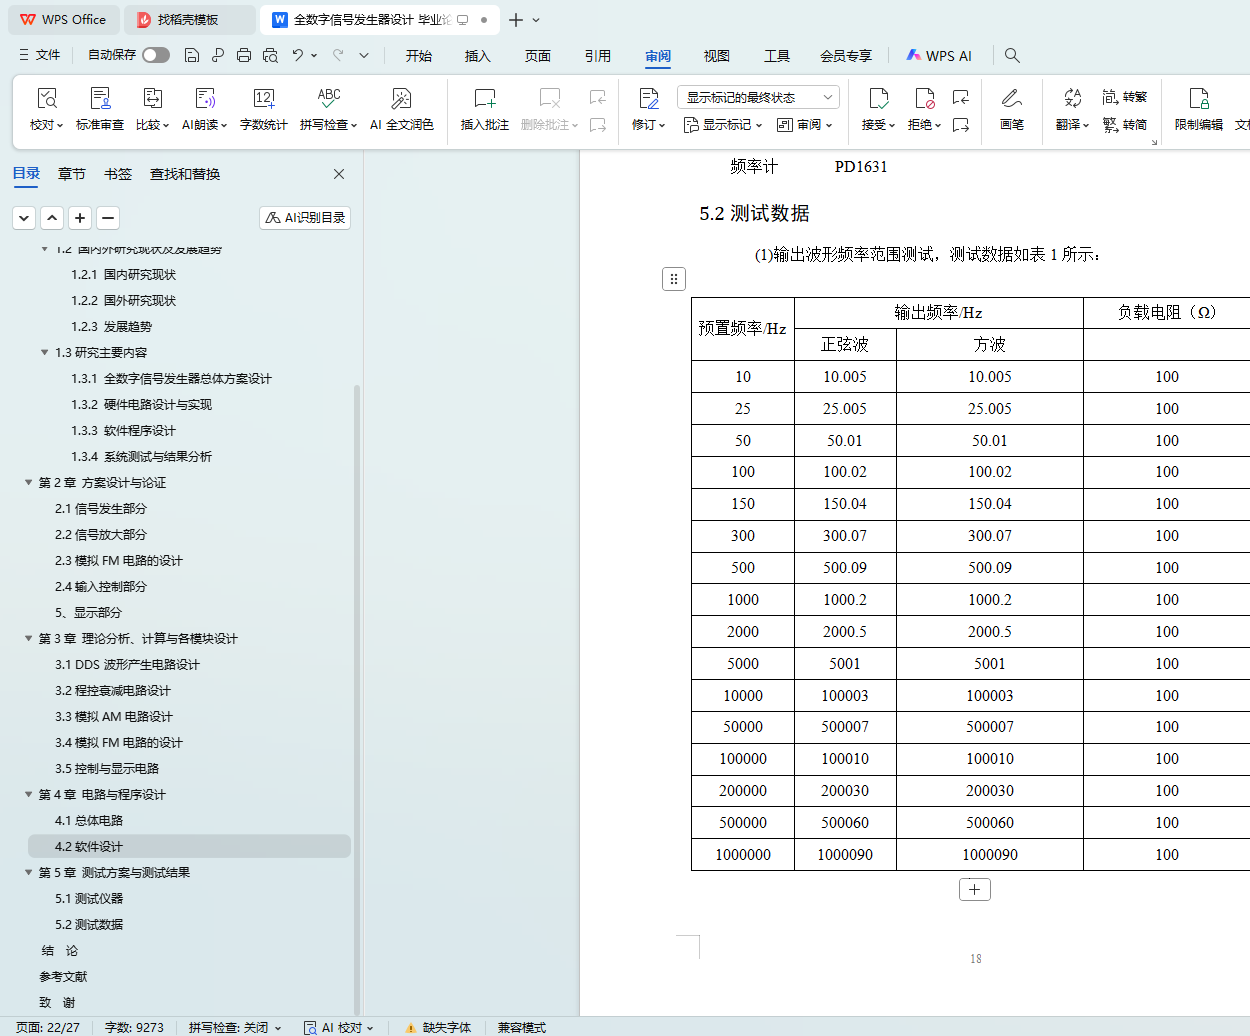
Task: Switch to the 书签 sidebar tab
Action: (118, 174)
